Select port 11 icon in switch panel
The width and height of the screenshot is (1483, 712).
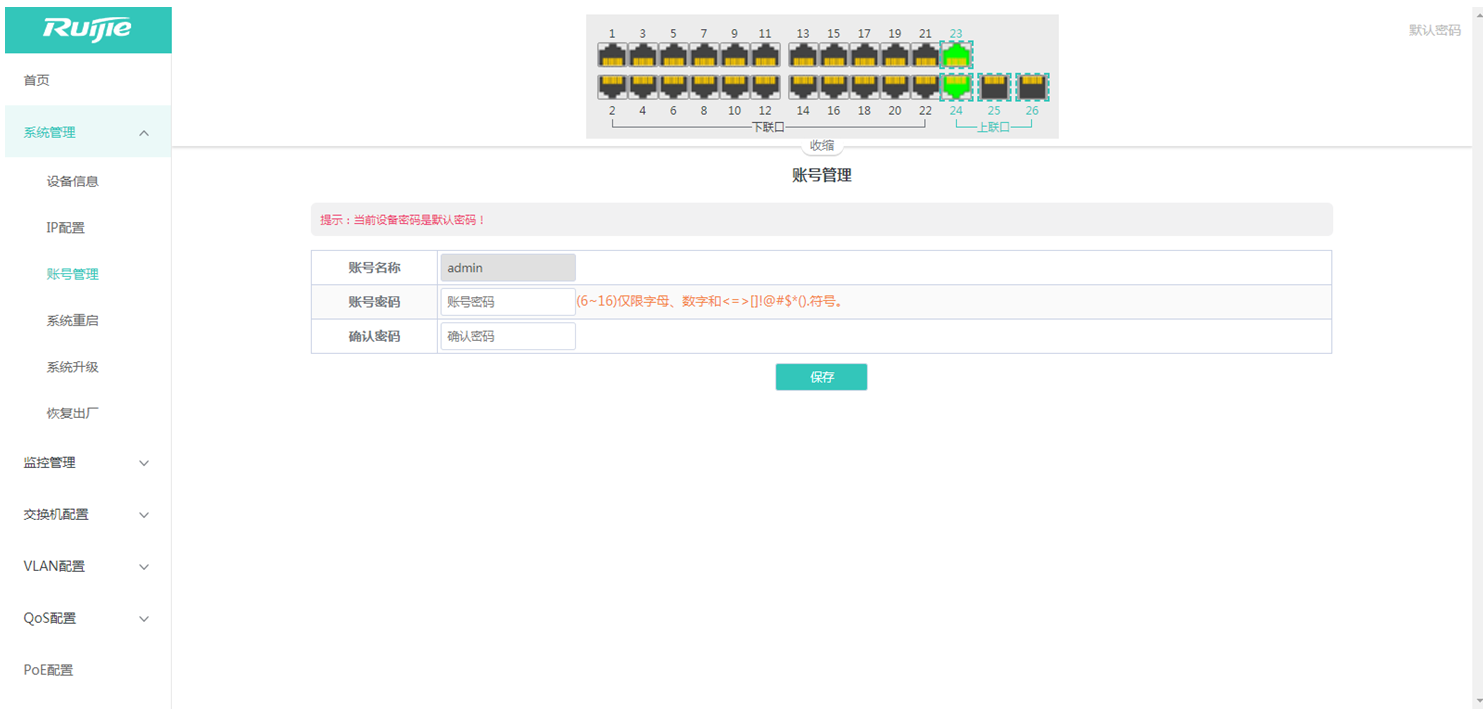pyautogui.click(x=765, y=56)
